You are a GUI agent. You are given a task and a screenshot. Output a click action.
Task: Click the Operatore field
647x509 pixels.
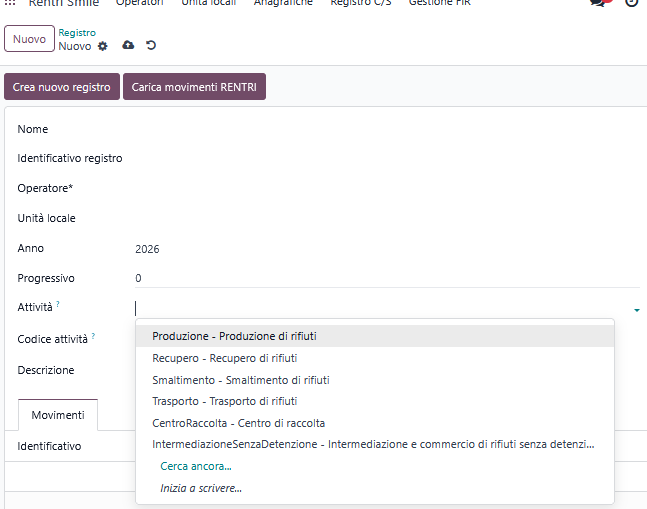pyautogui.click(x=387, y=189)
